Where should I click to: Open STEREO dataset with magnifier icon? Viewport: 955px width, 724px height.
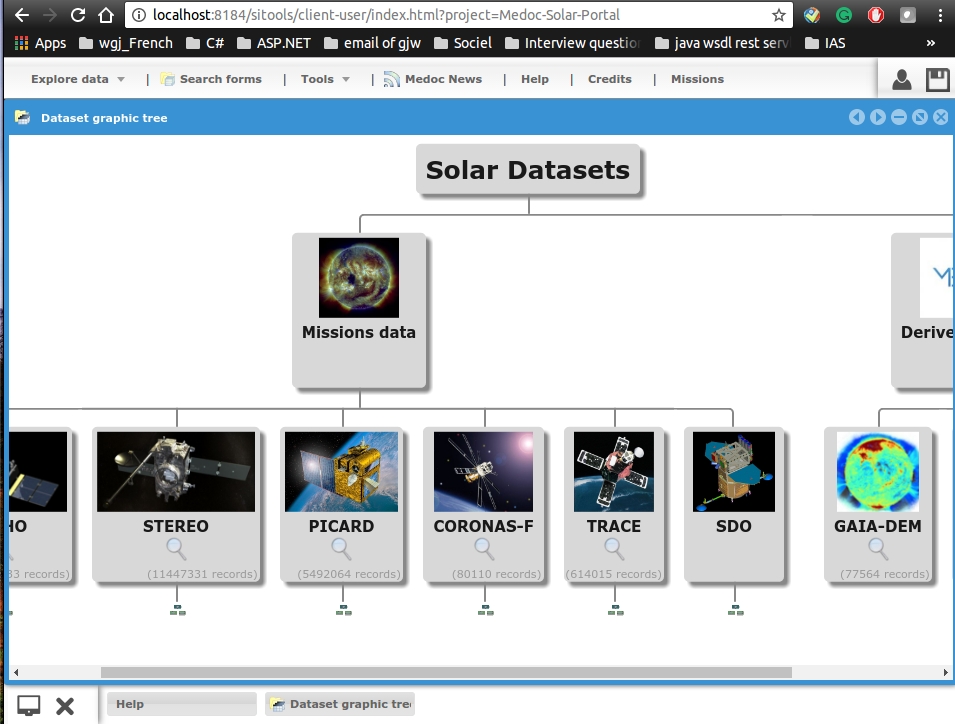coord(176,549)
